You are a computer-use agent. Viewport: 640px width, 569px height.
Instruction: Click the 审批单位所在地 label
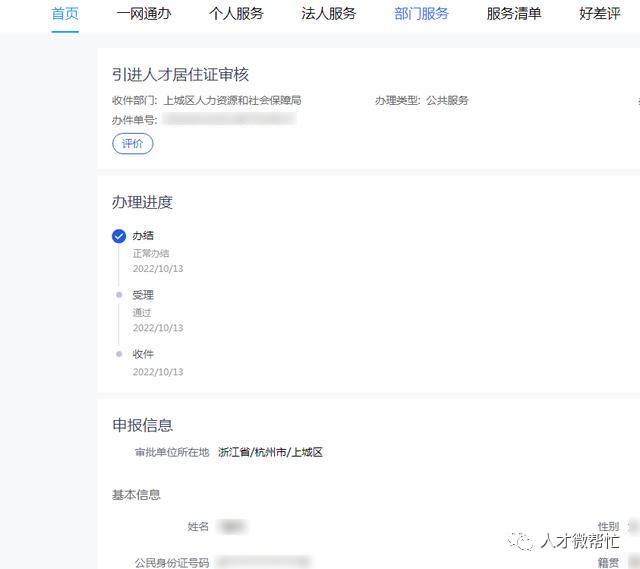click(x=172, y=452)
